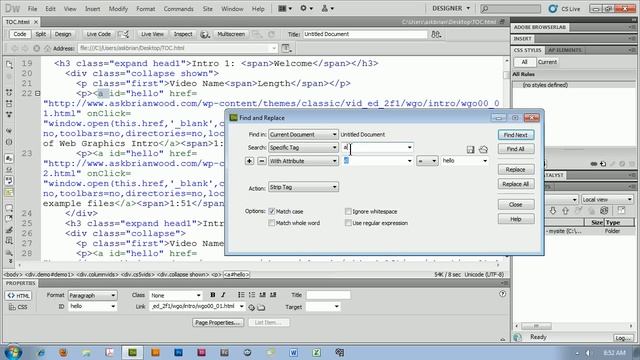The width and height of the screenshot is (640, 360).
Task: Open Extend Dreamweaver gear menu
Action: point(306,8)
